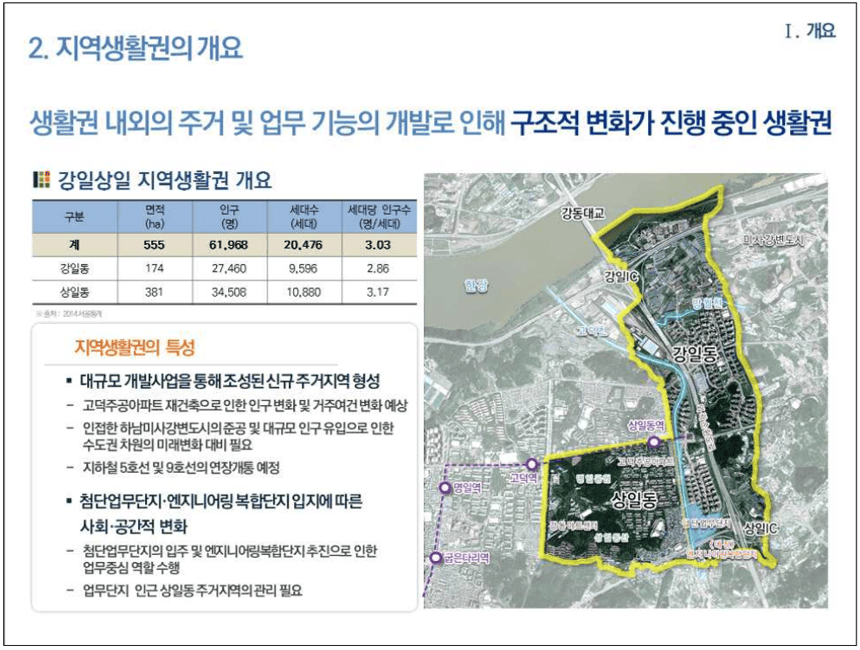Click the '강일동' row label in the table

tap(75, 269)
